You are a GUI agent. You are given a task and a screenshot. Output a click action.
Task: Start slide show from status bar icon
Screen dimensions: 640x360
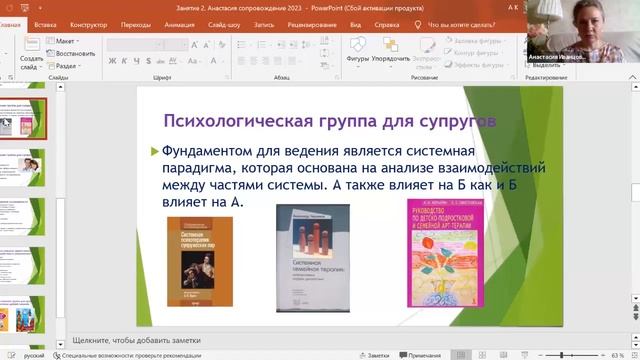524,355
